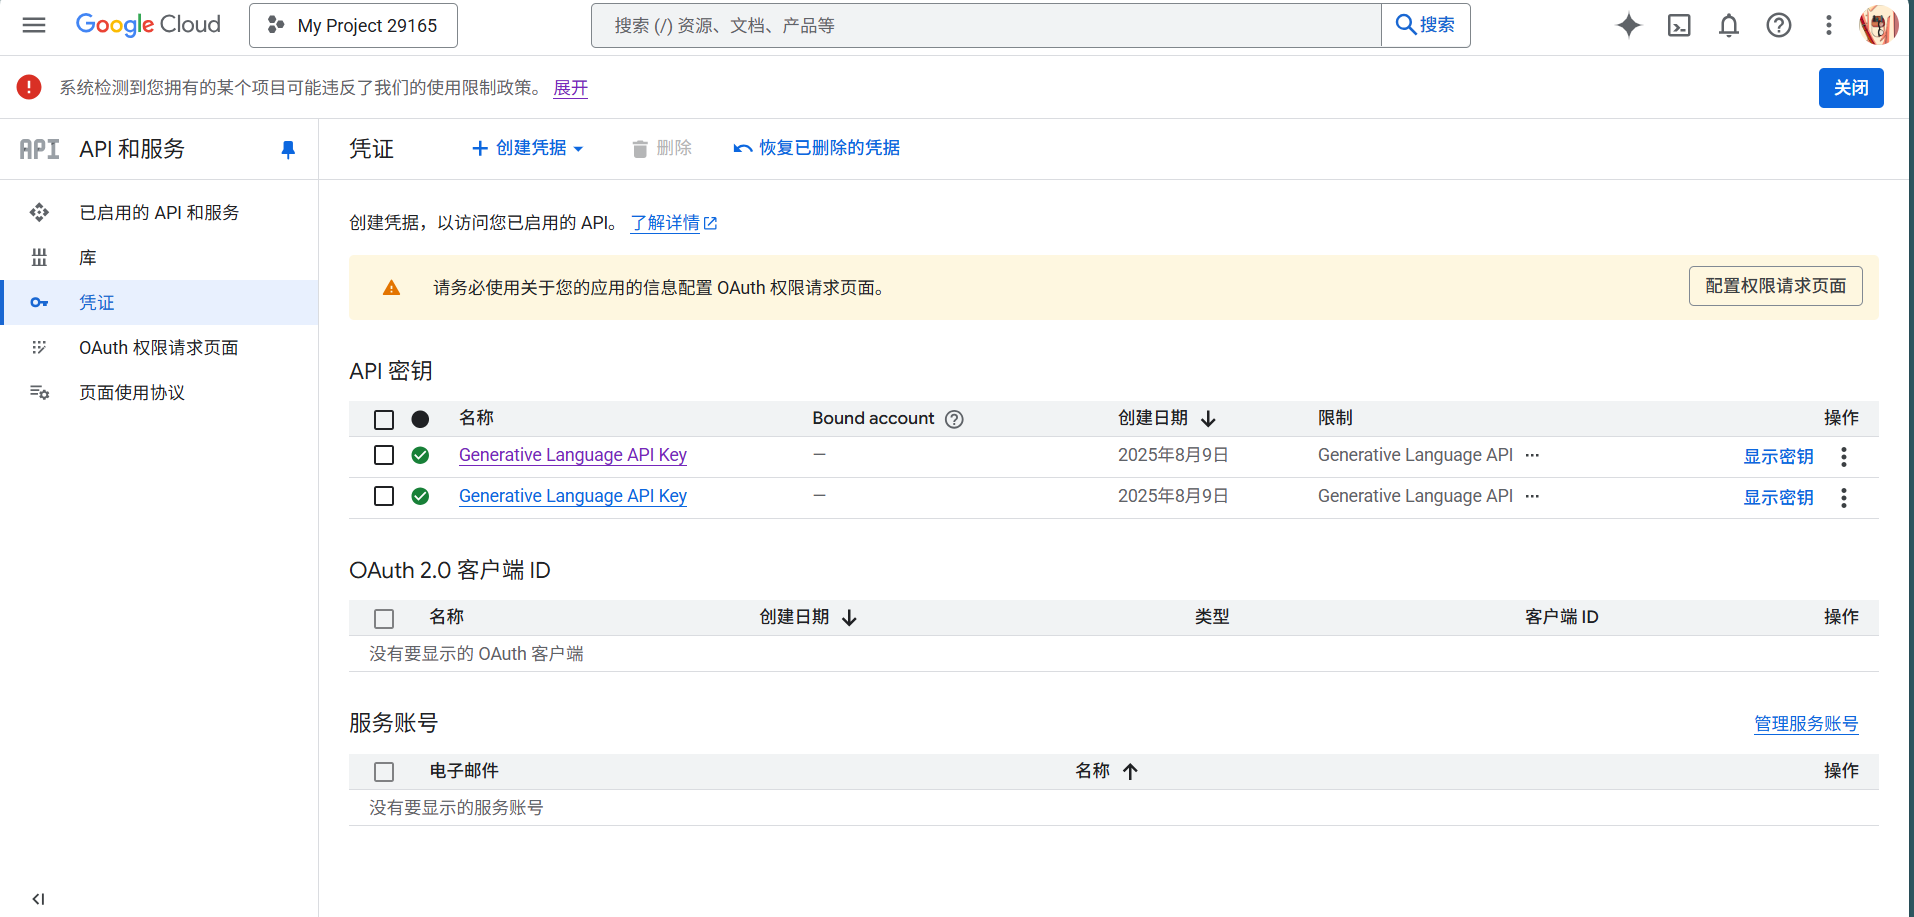Click the 配置权限请求页面 button
Screen dimensions: 1914x917
(x=1774, y=286)
